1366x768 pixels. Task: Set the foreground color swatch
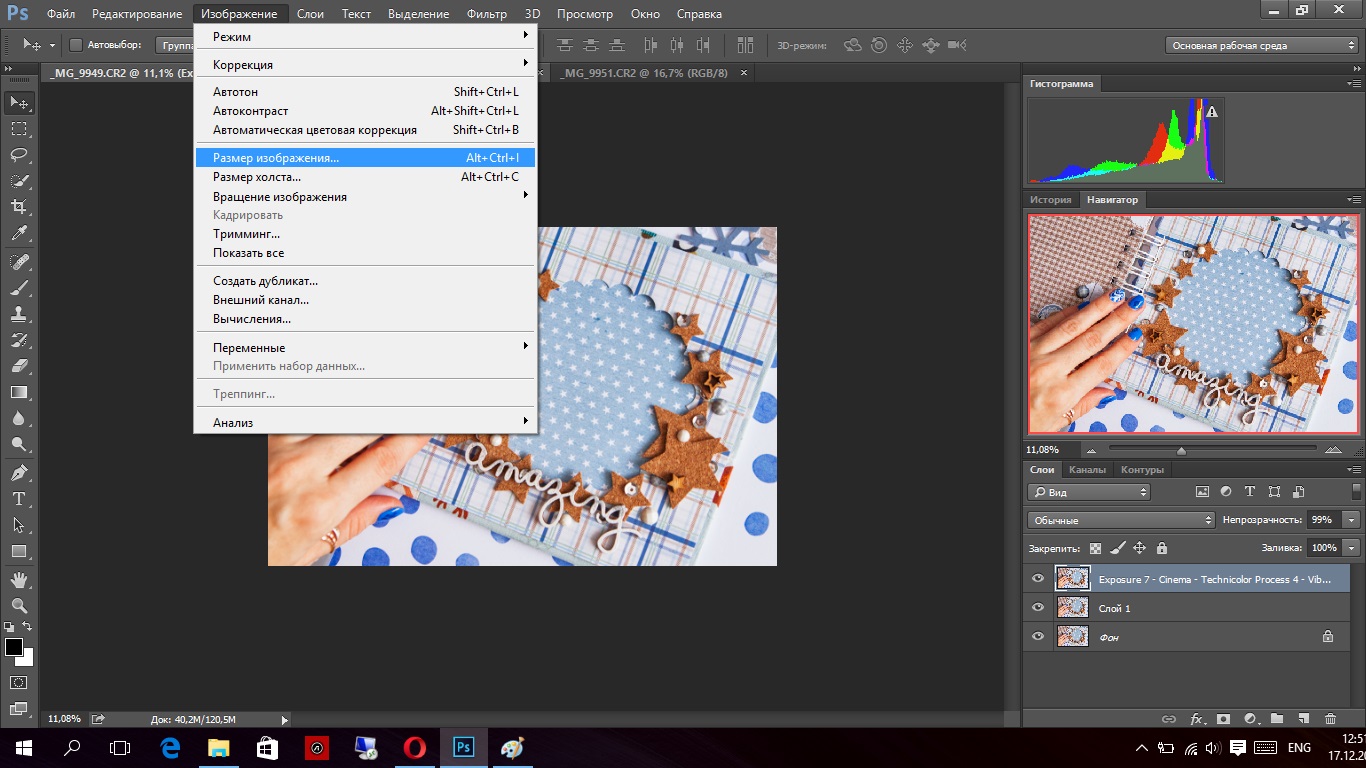tap(13, 646)
